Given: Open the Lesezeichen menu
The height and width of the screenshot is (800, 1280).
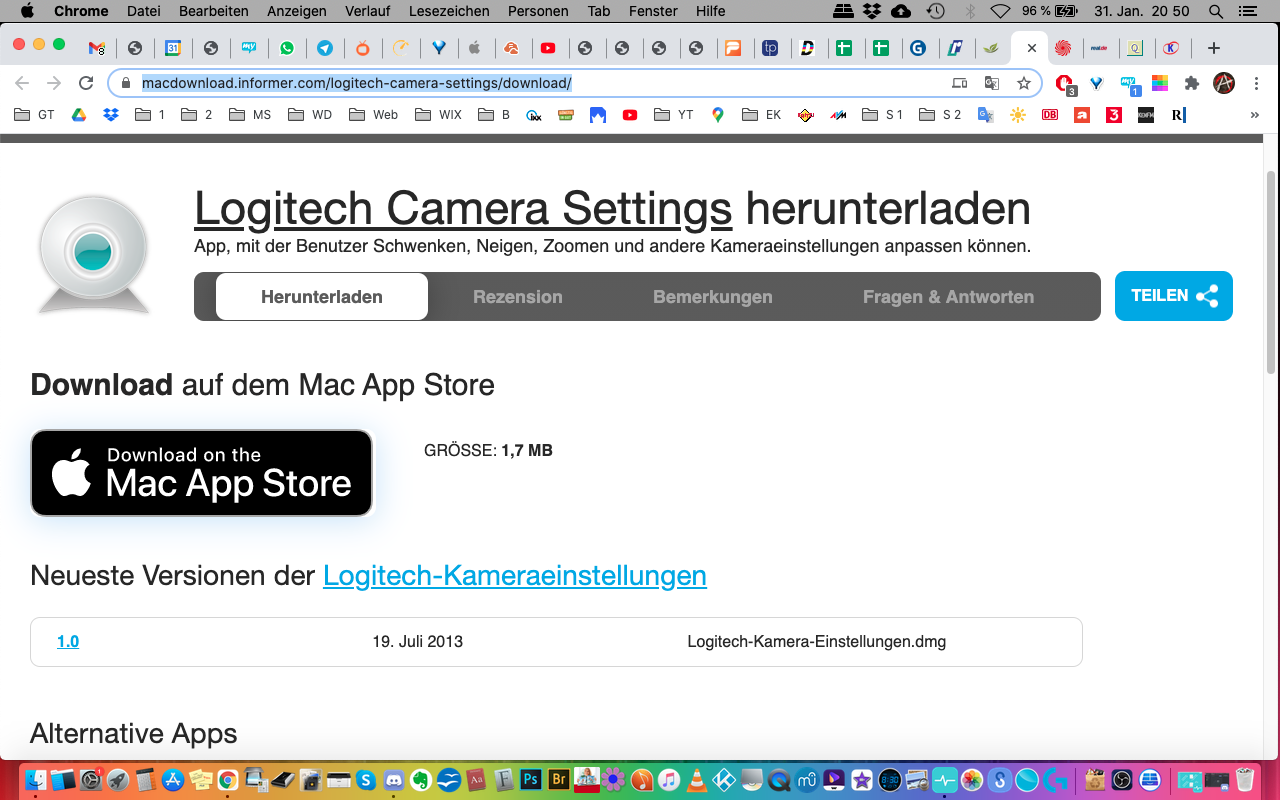Looking at the screenshot, I should [x=449, y=11].
